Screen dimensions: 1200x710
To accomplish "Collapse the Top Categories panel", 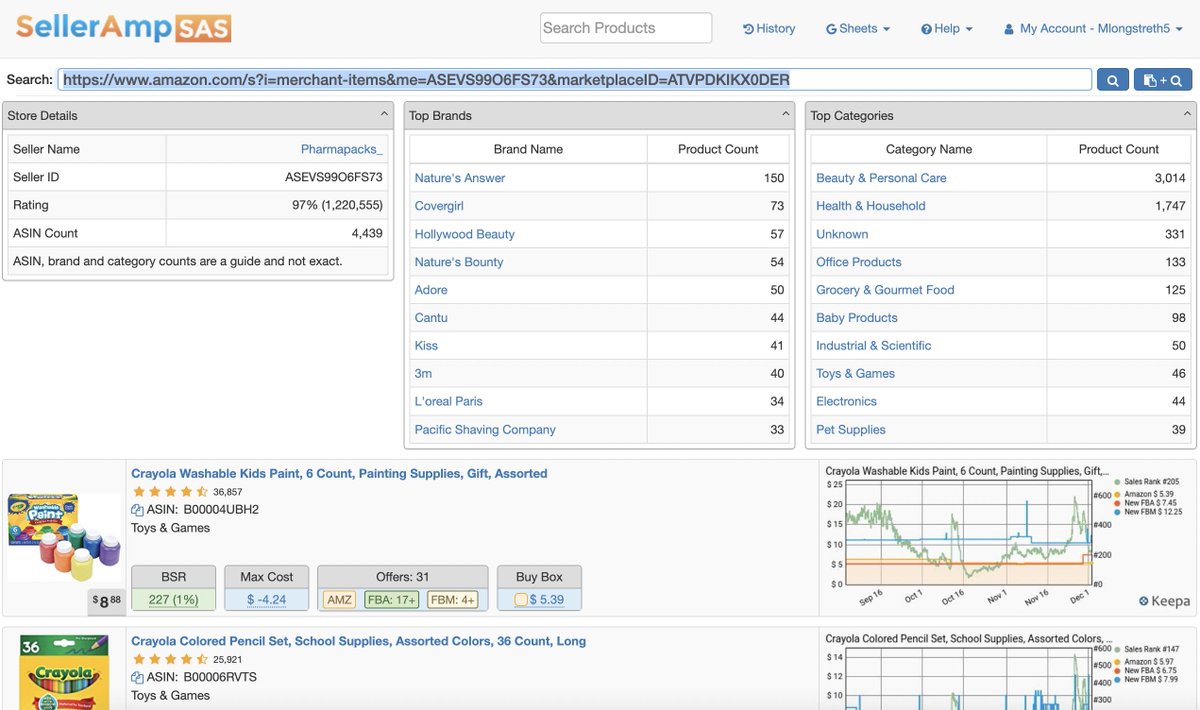I will point(1187,115).
